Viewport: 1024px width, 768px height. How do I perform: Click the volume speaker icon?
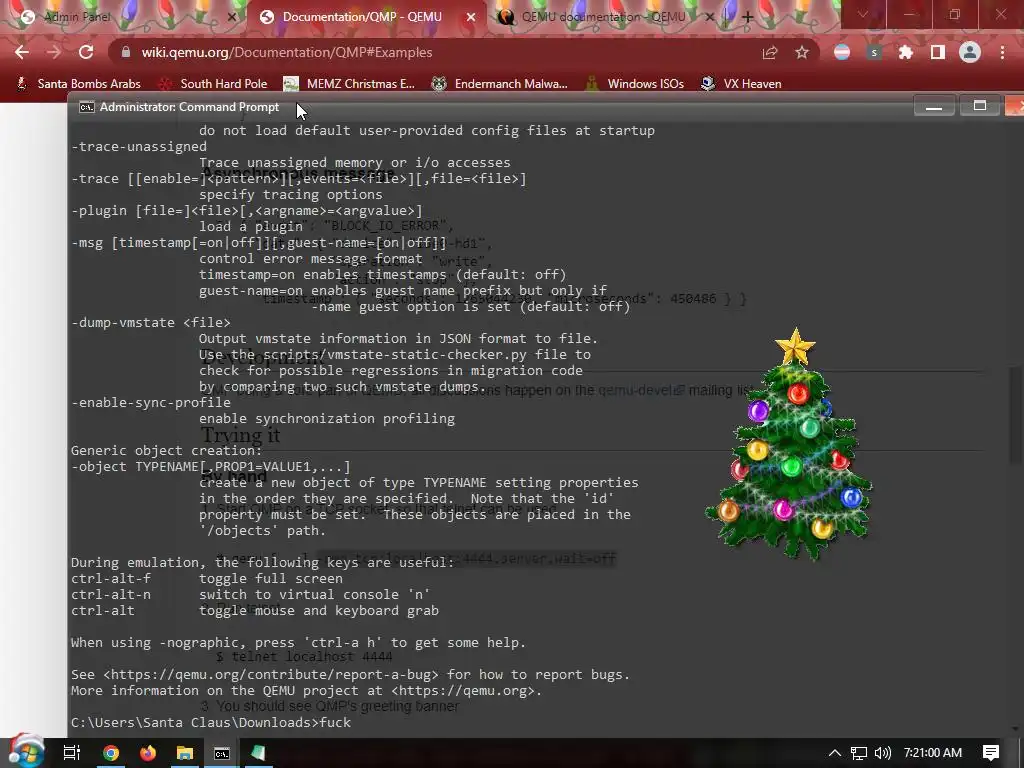[883, 753]
